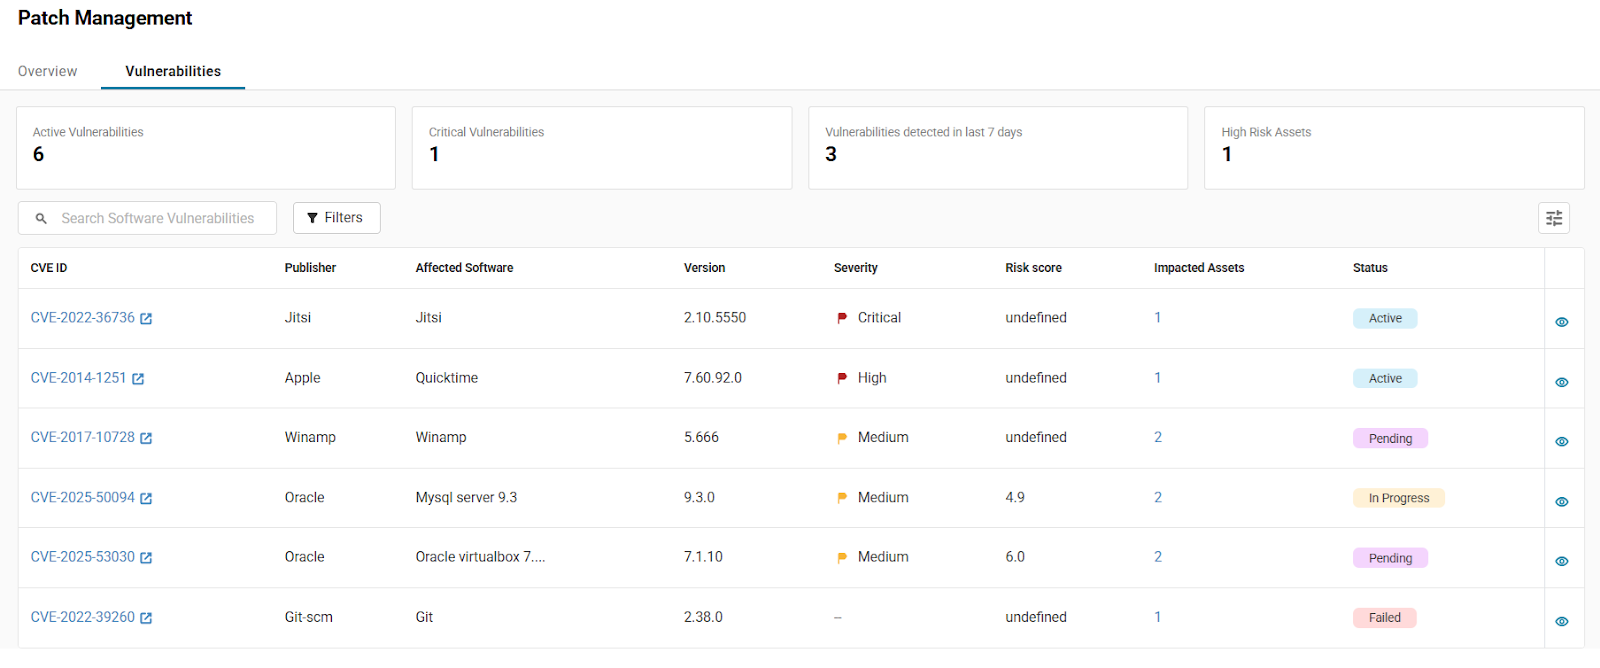View details eye icon for CVE-2025-53030
This screenshot has height=668, width=1600.
[1562, 561]
